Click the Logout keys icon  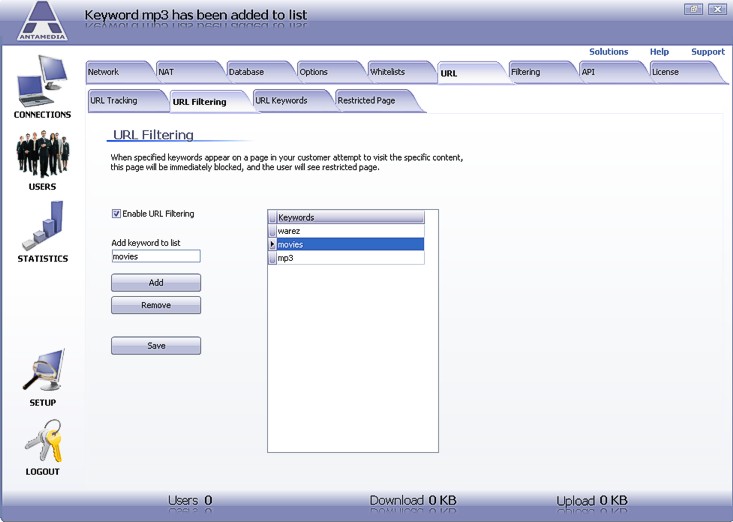42,442
